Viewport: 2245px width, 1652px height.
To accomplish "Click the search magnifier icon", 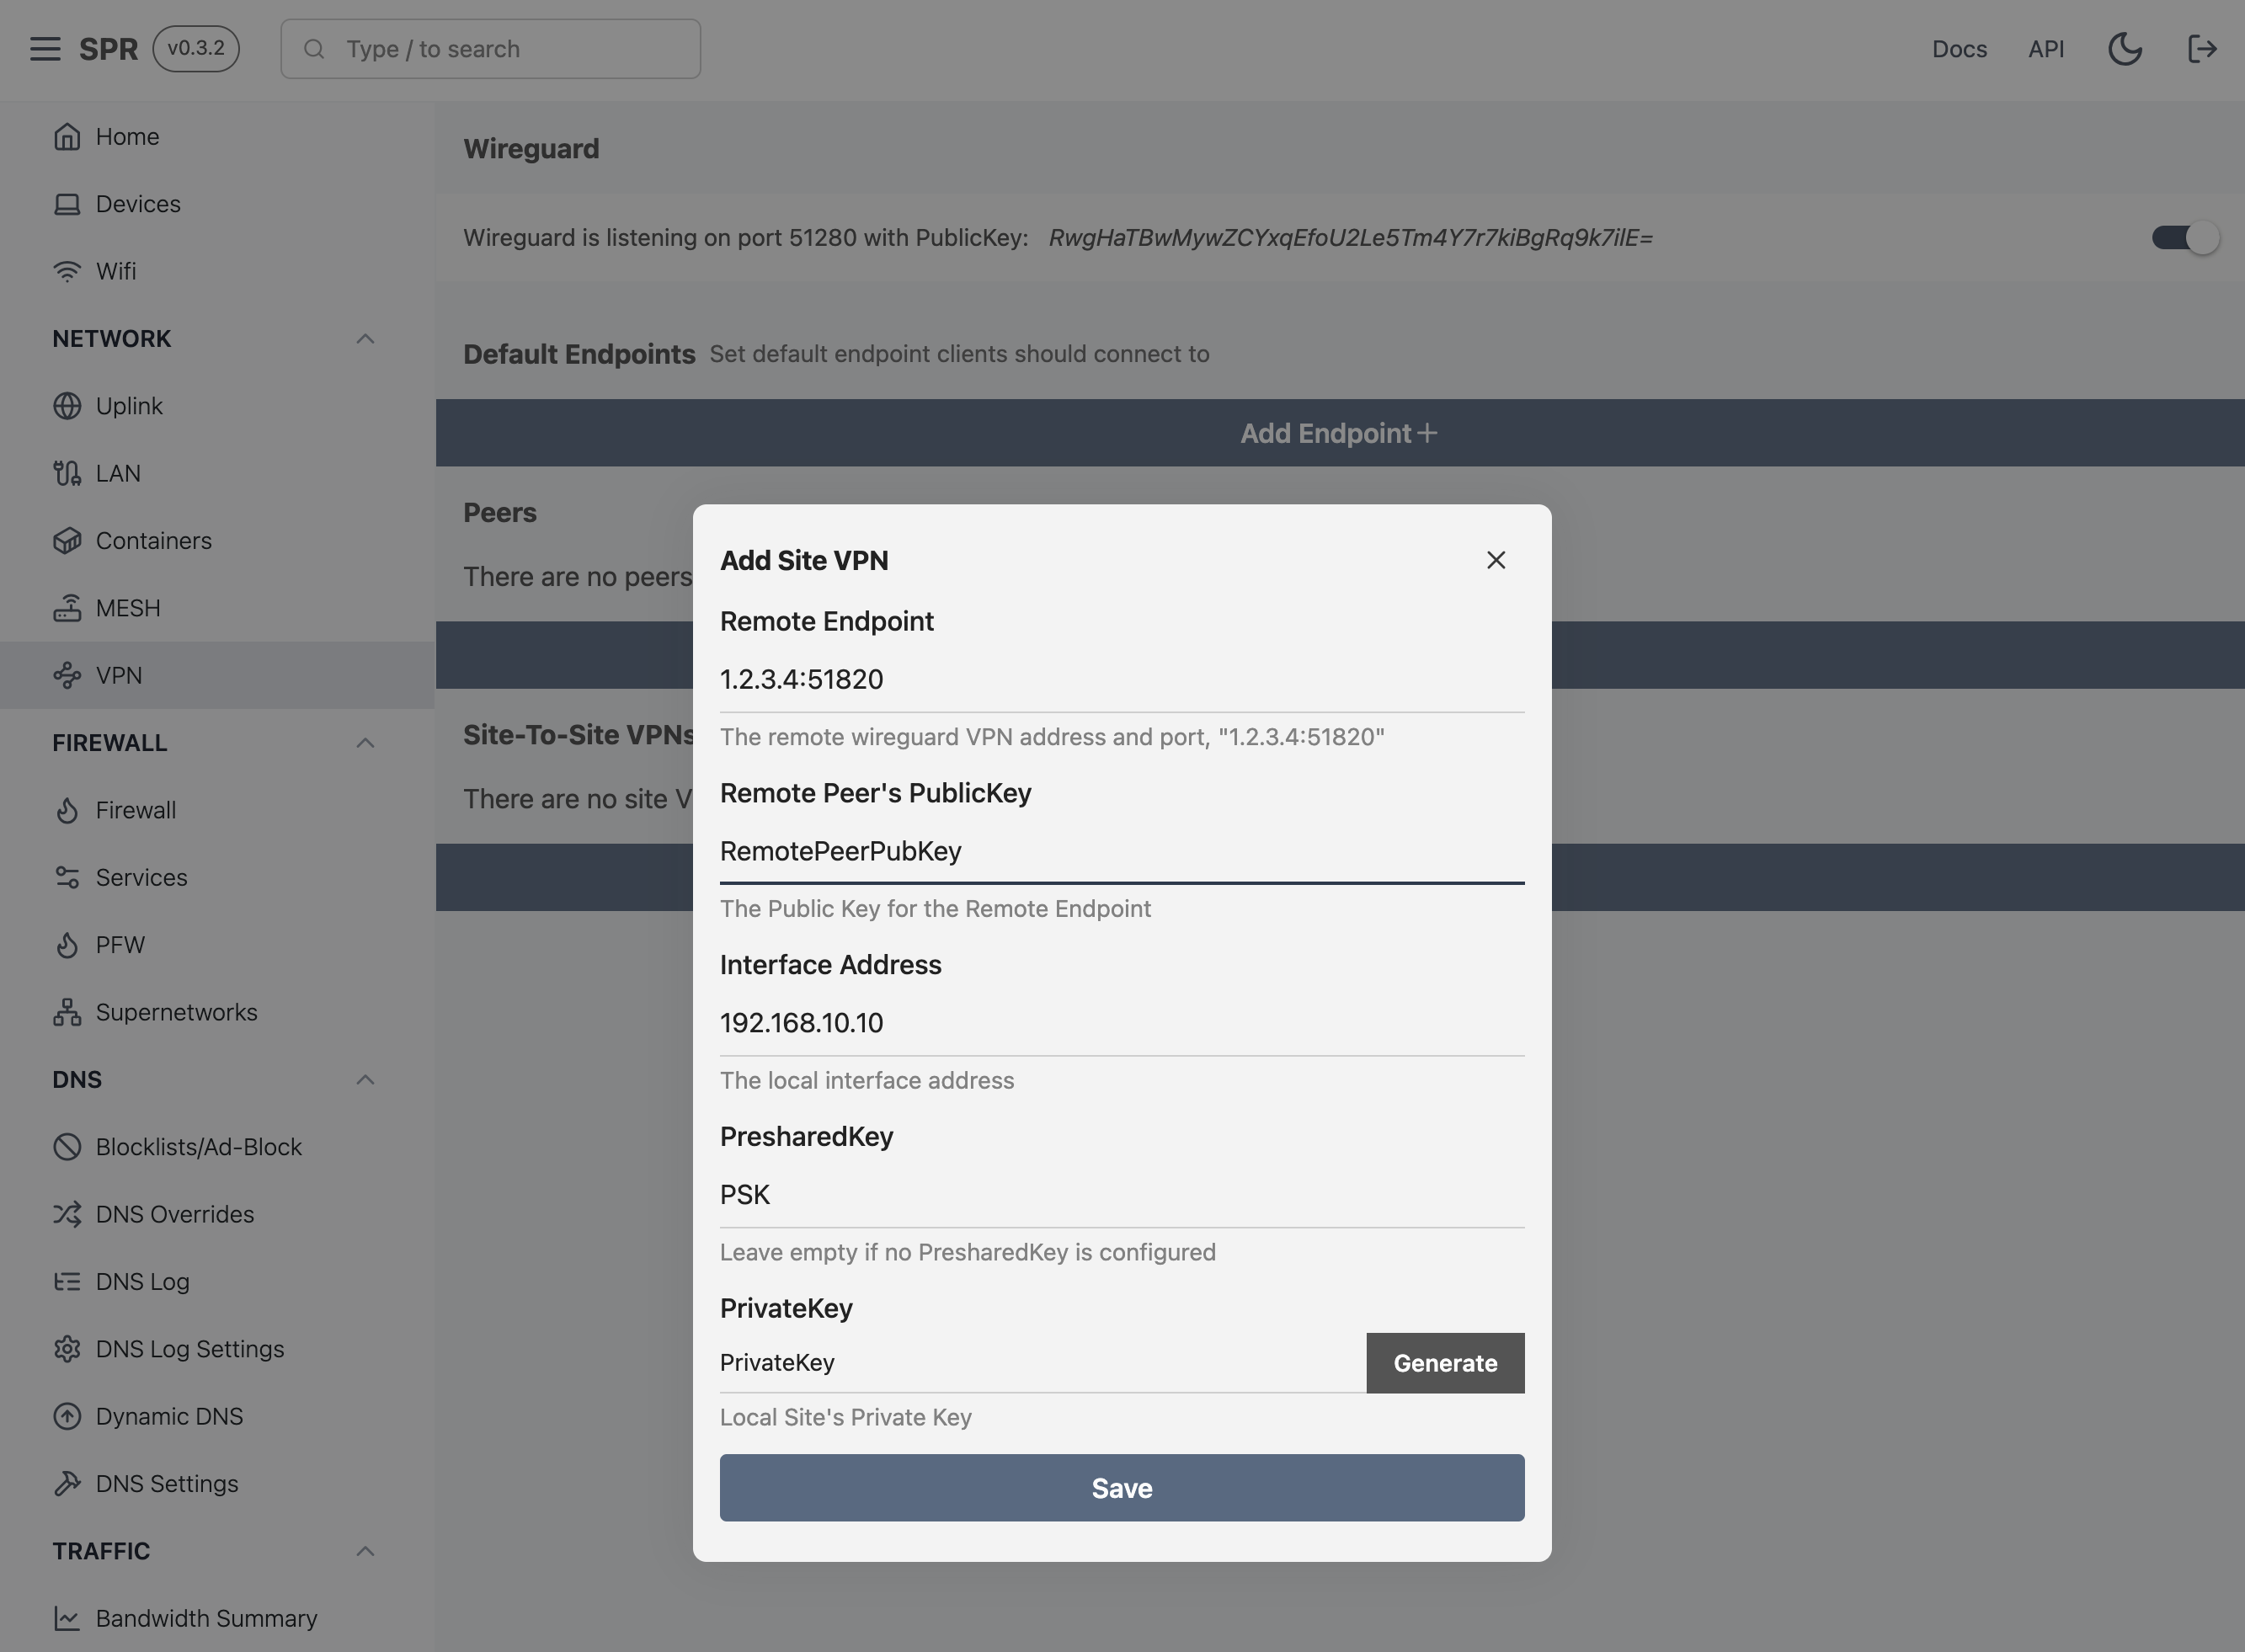I will tap(314, 49).
